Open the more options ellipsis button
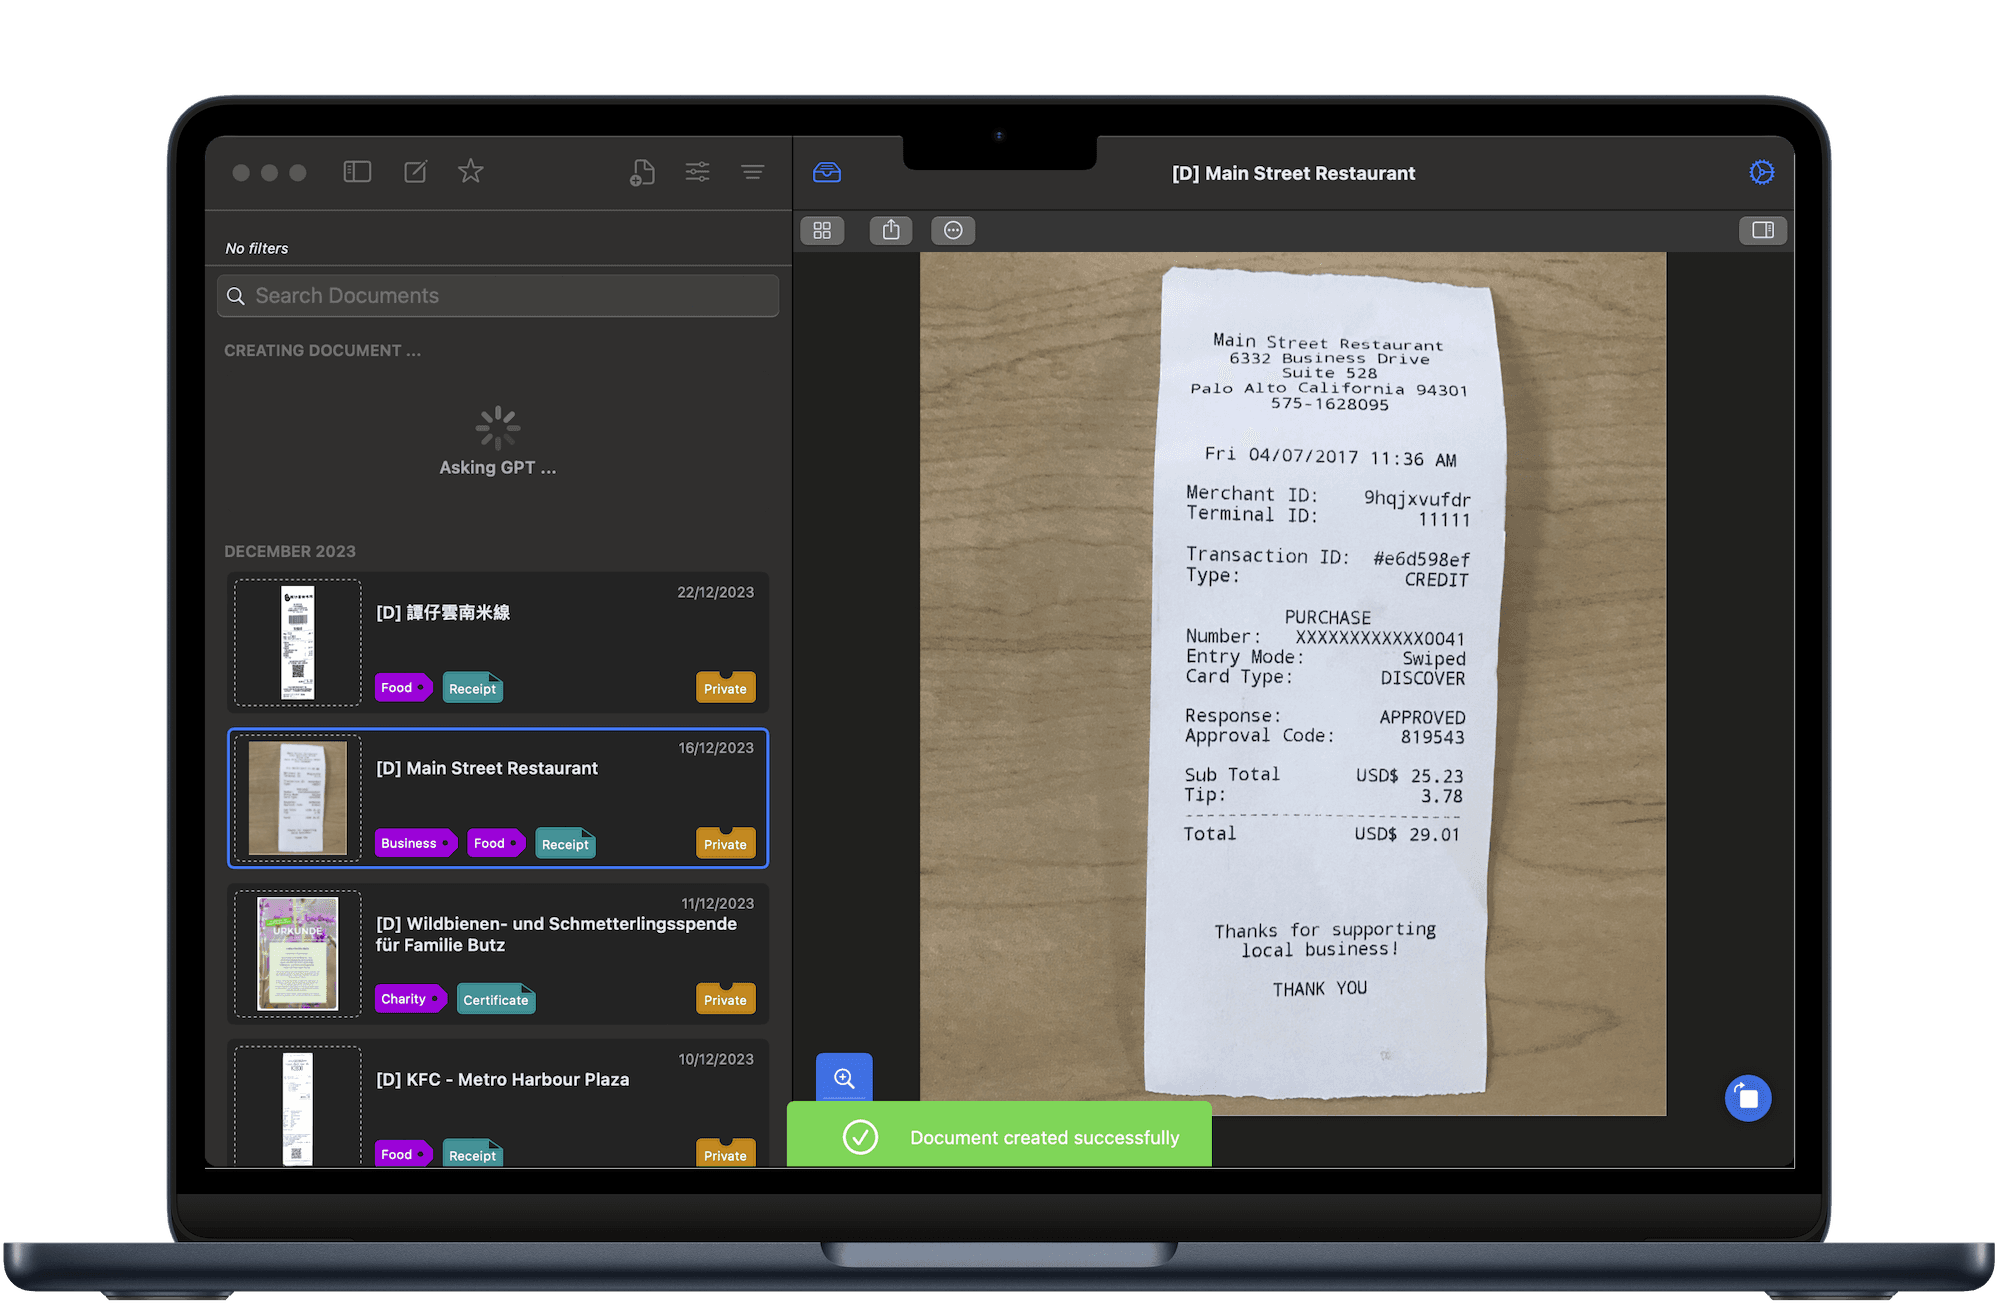Image resolution: width=2000 pixels, height=1304 pixels. click(953, 231)
